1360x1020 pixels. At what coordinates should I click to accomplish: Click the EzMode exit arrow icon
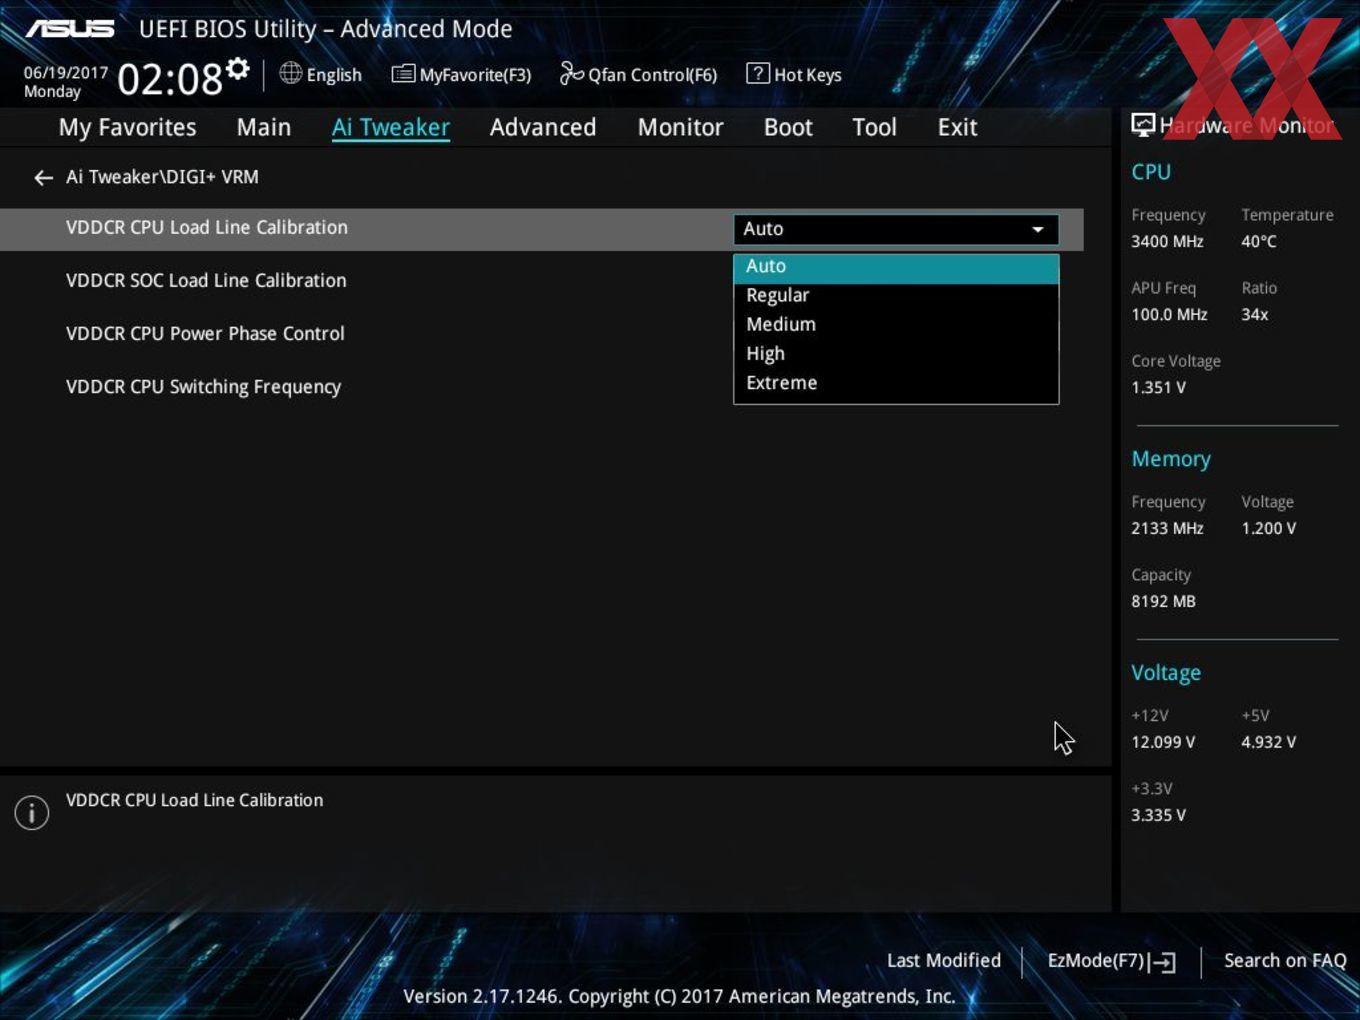[x=1162, y=962]
